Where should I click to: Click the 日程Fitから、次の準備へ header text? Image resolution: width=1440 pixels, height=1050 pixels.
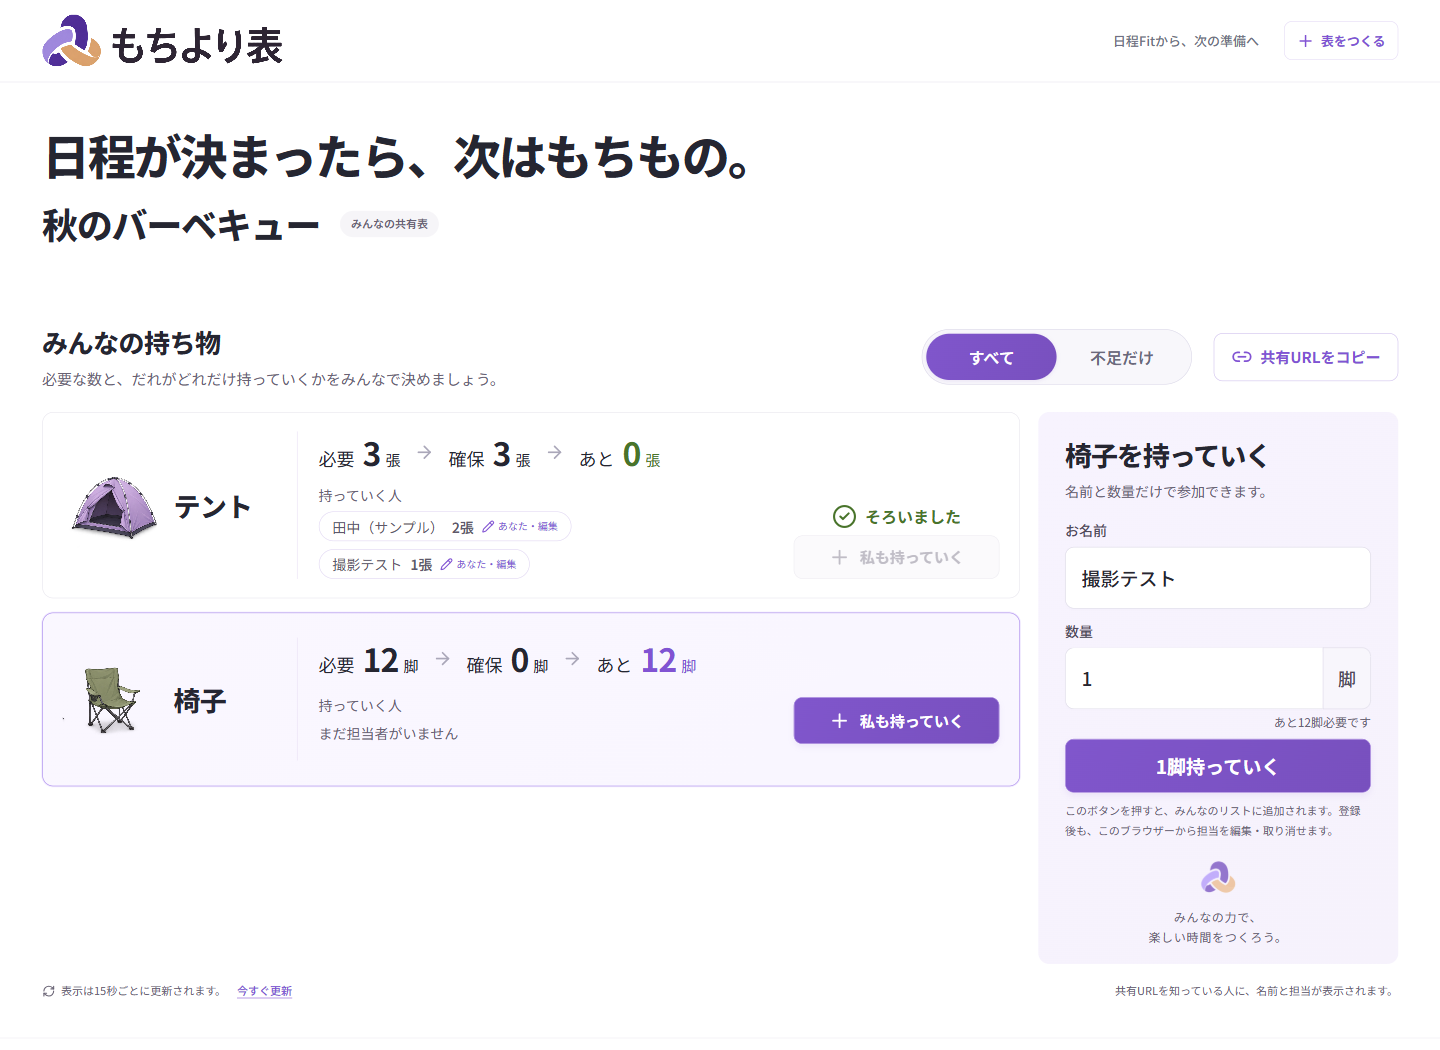point(1185,41)
